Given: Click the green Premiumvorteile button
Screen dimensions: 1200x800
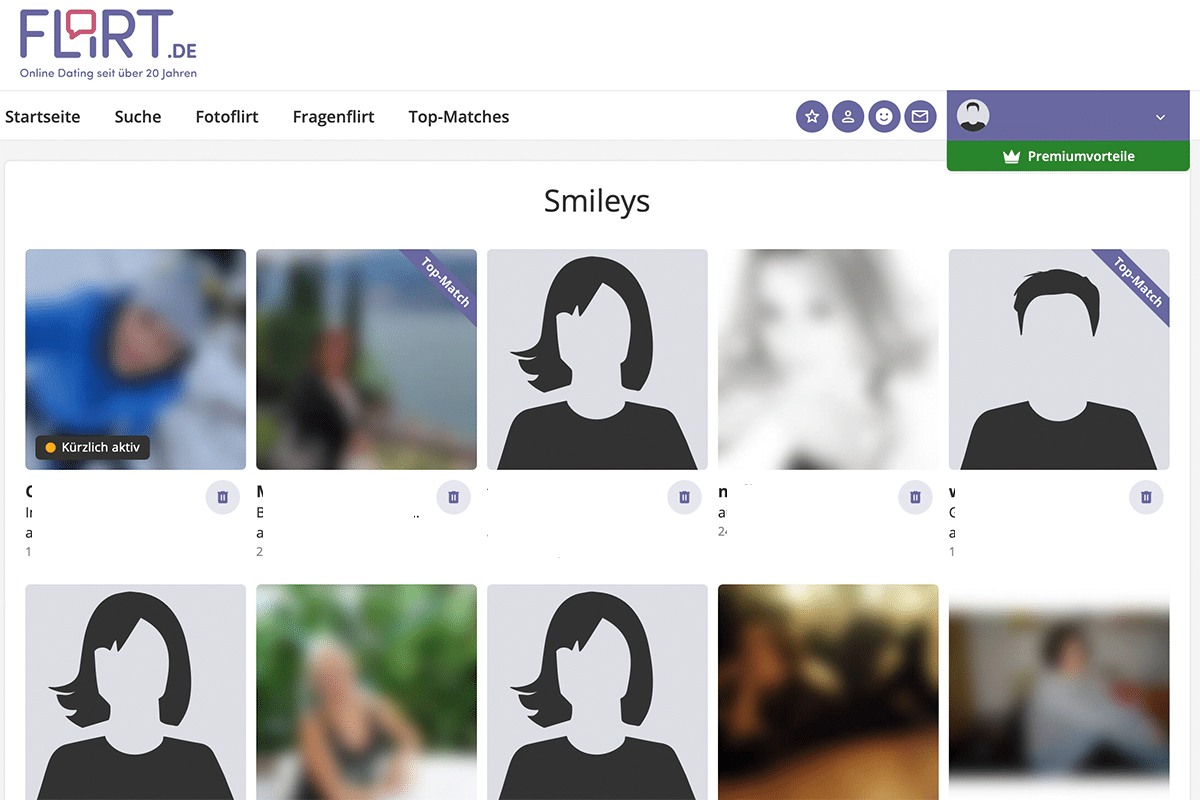Looking at the screenshot, I should click(1068, 156).
